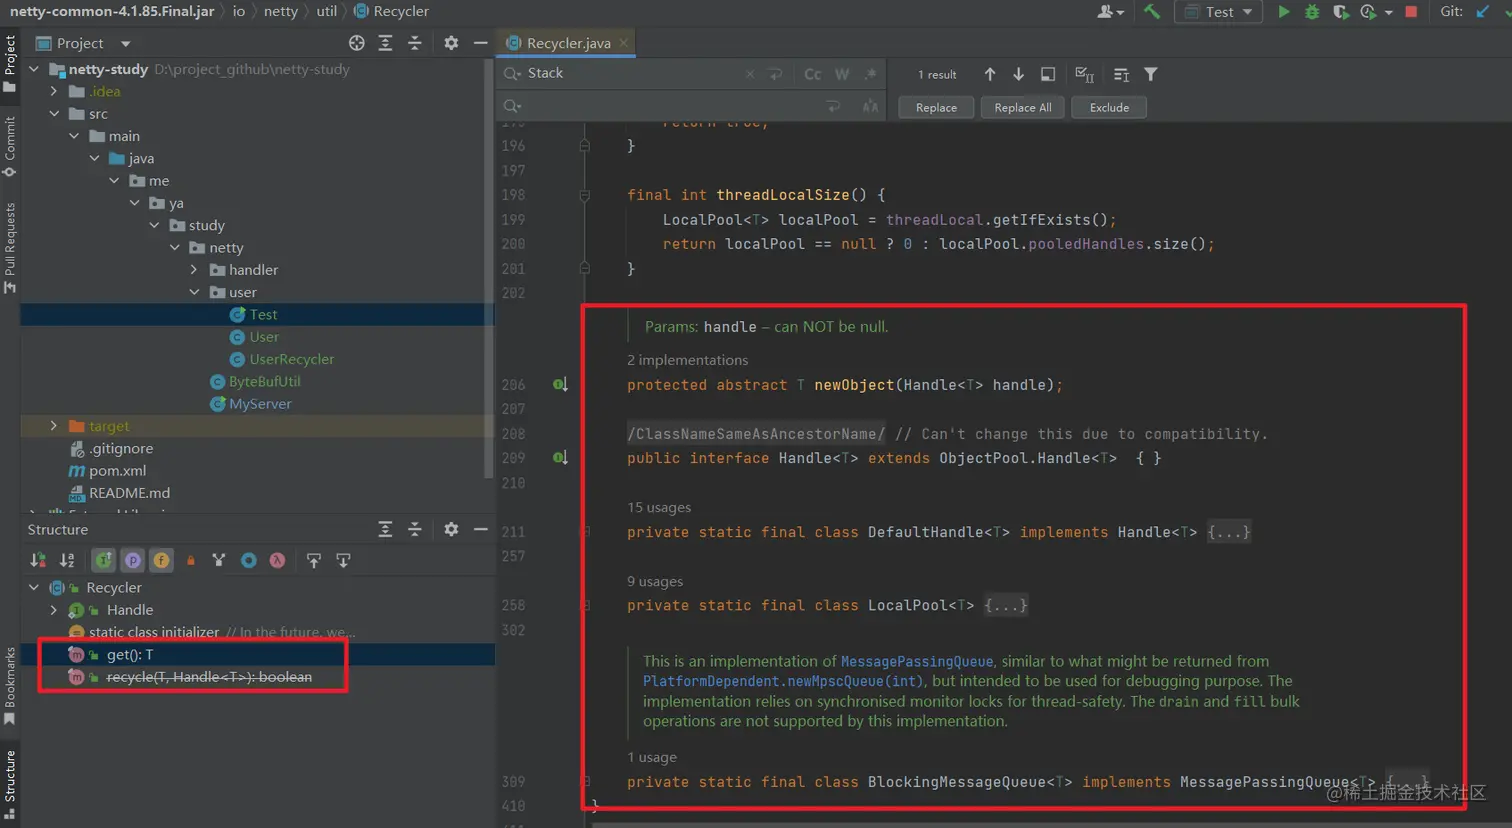This screenshot has height=828, width=1512.
Task: Open the Commit tool window tab
Action: (10, 147)
